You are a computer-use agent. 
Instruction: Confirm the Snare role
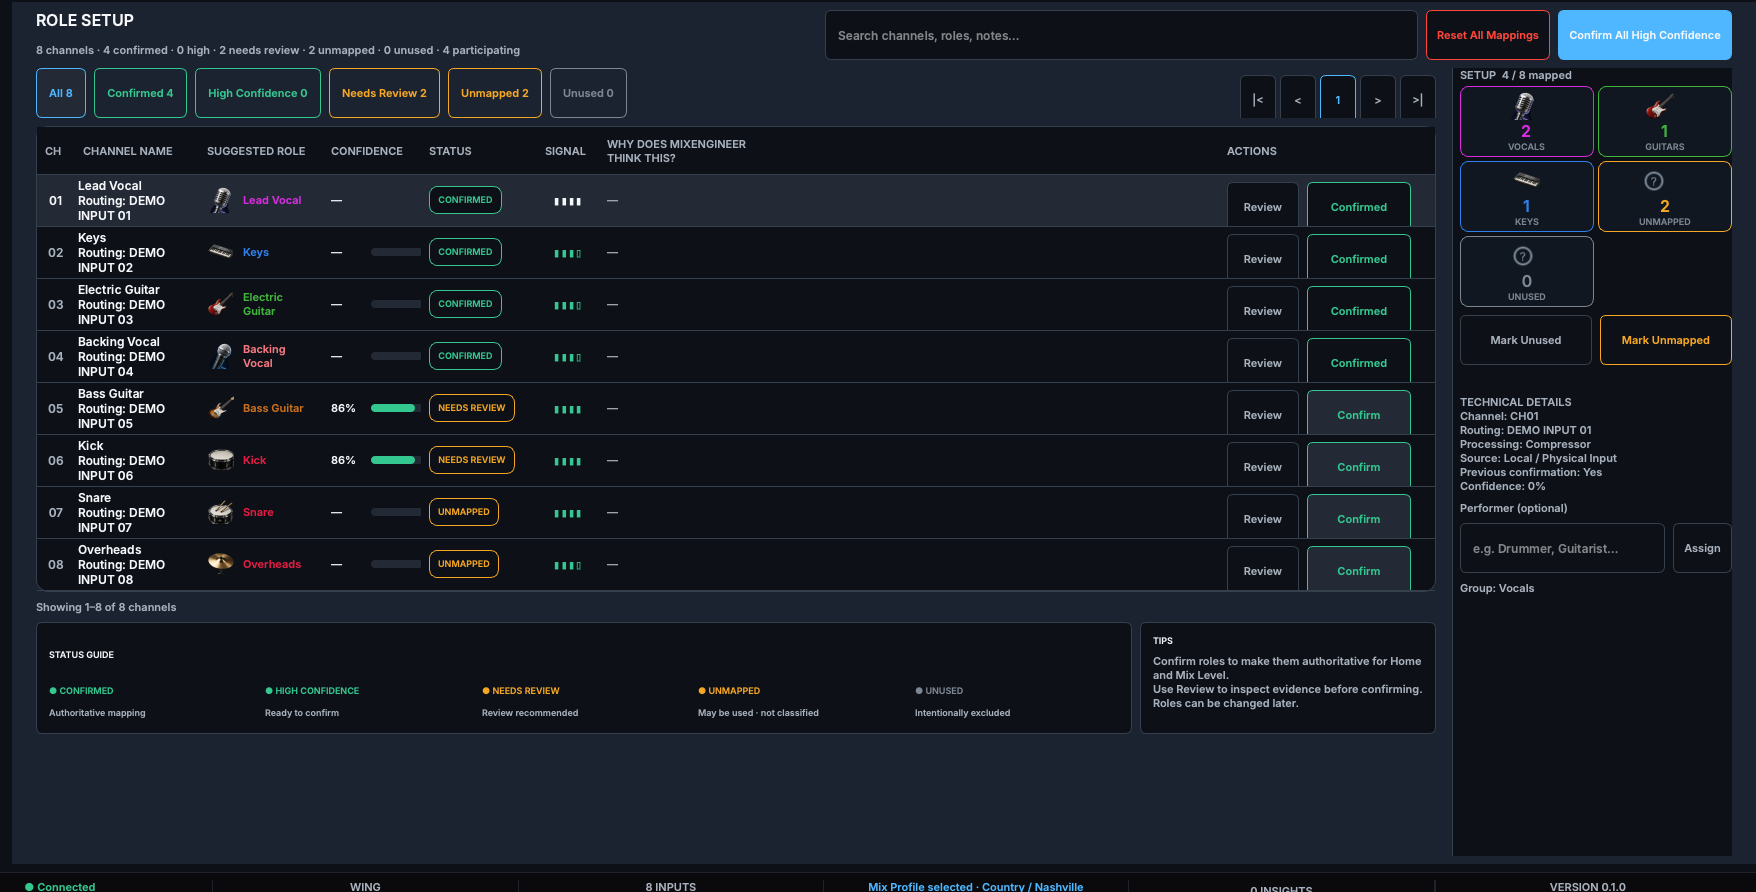pyautogui.click(x=1359, y=517)
